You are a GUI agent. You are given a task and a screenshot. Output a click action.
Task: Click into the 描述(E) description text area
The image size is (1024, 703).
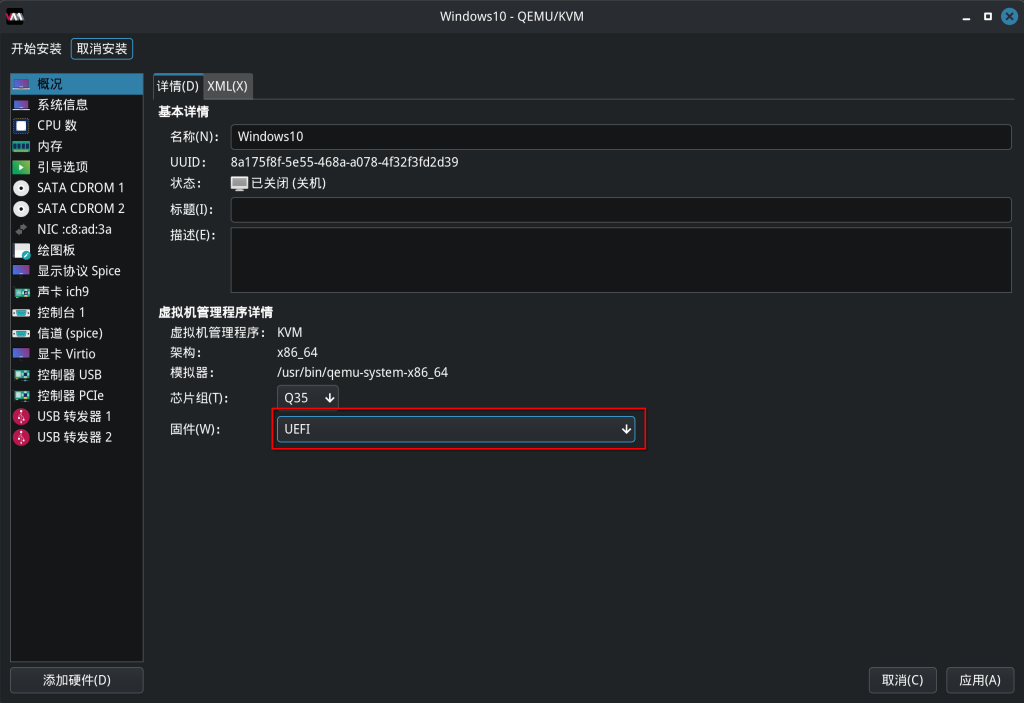620,259
